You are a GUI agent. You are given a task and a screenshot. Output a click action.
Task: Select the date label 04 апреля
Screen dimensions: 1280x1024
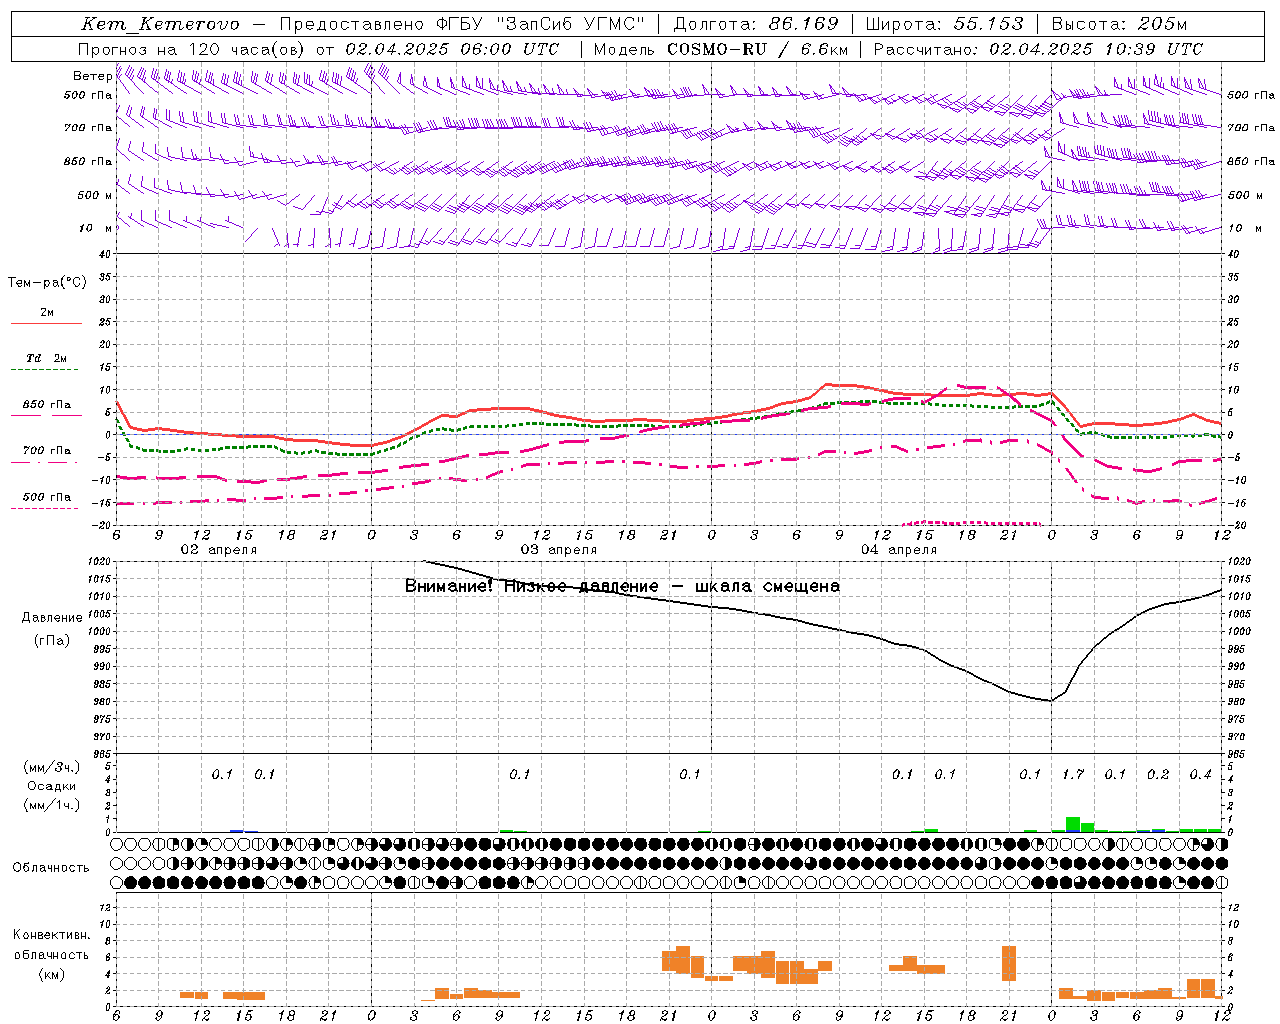click(898, 550)
